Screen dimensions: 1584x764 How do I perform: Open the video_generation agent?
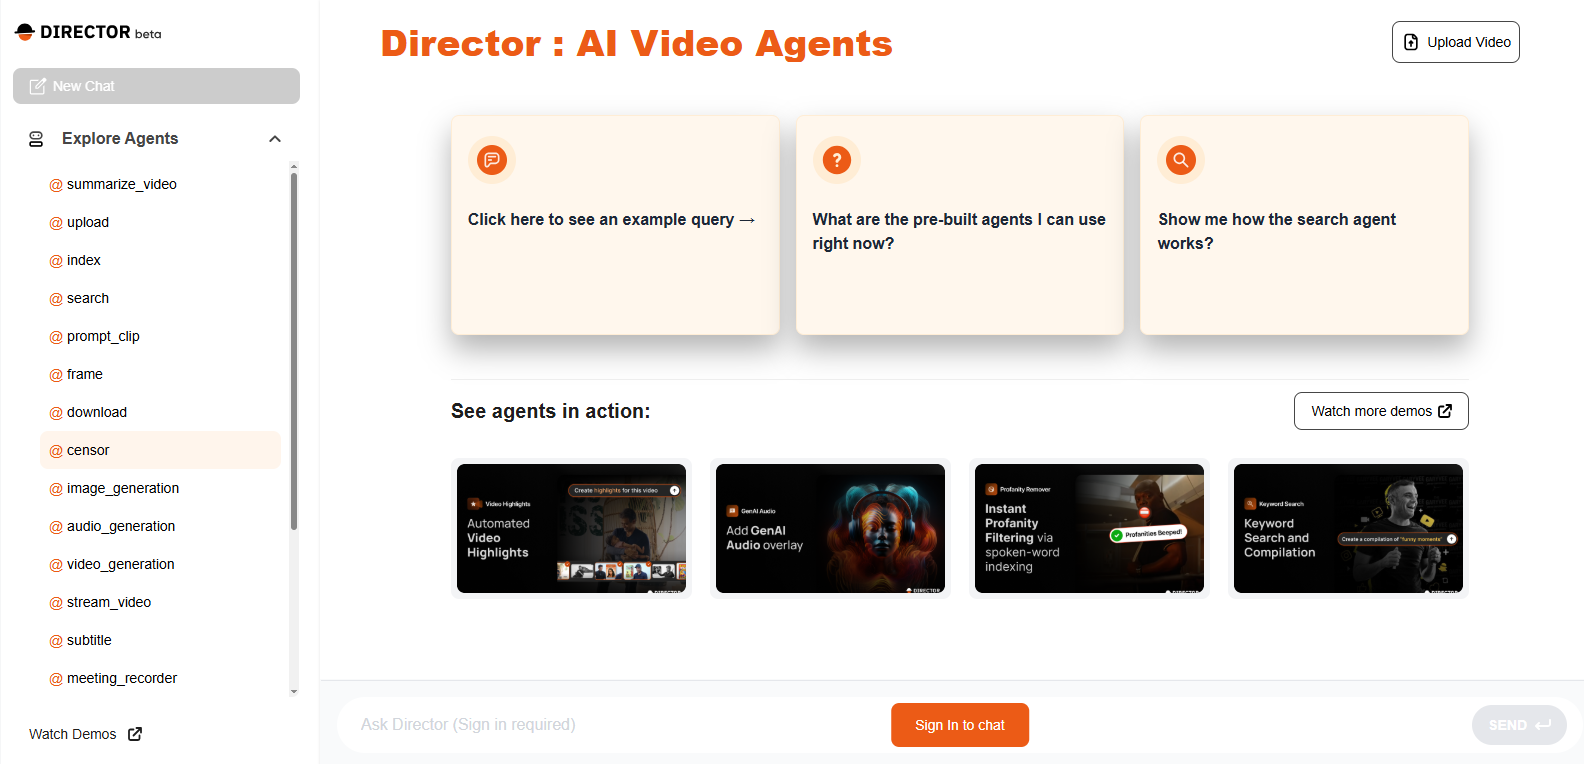[160, 564]
